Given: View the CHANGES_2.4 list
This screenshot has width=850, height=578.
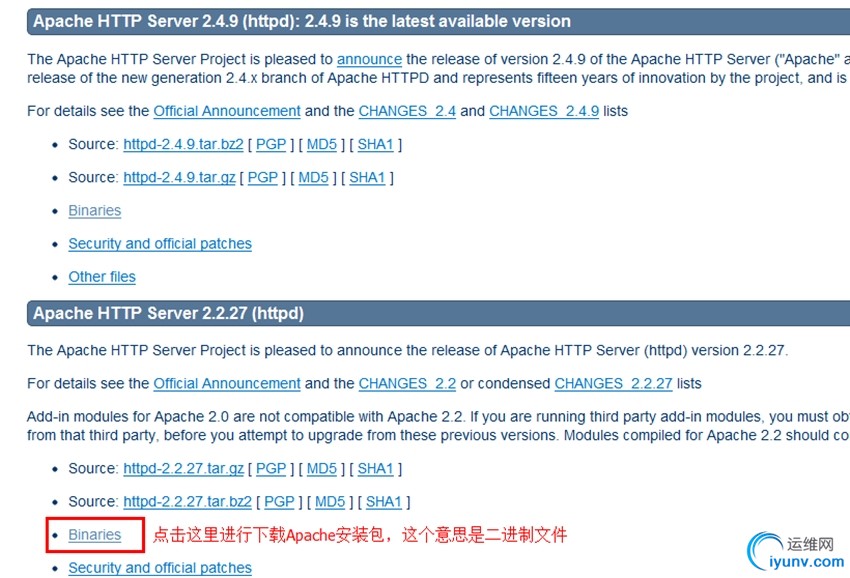Looking at the screenshot, I should pyautogui.click(x=407, y=111).
